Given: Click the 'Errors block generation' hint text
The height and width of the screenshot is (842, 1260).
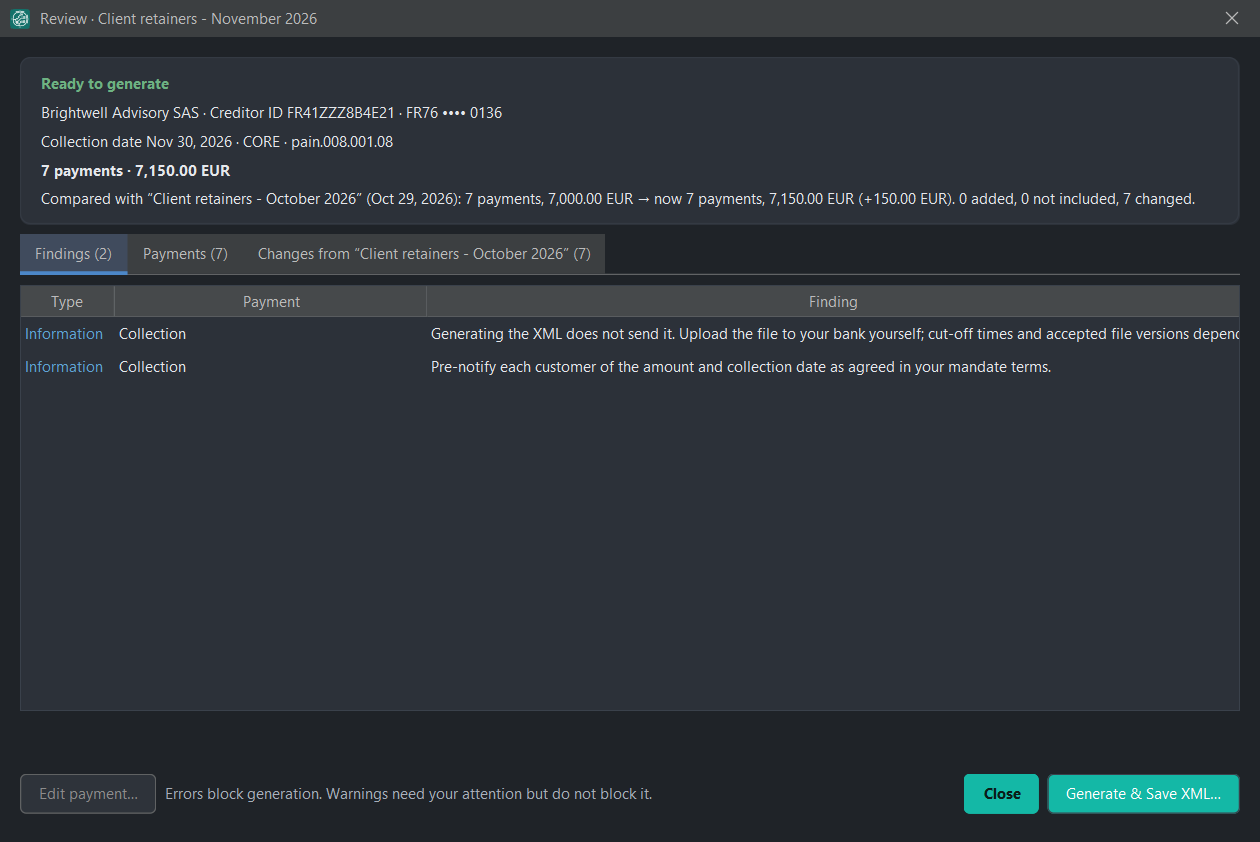Looking at the screenshot, I should tap(409, 794).
